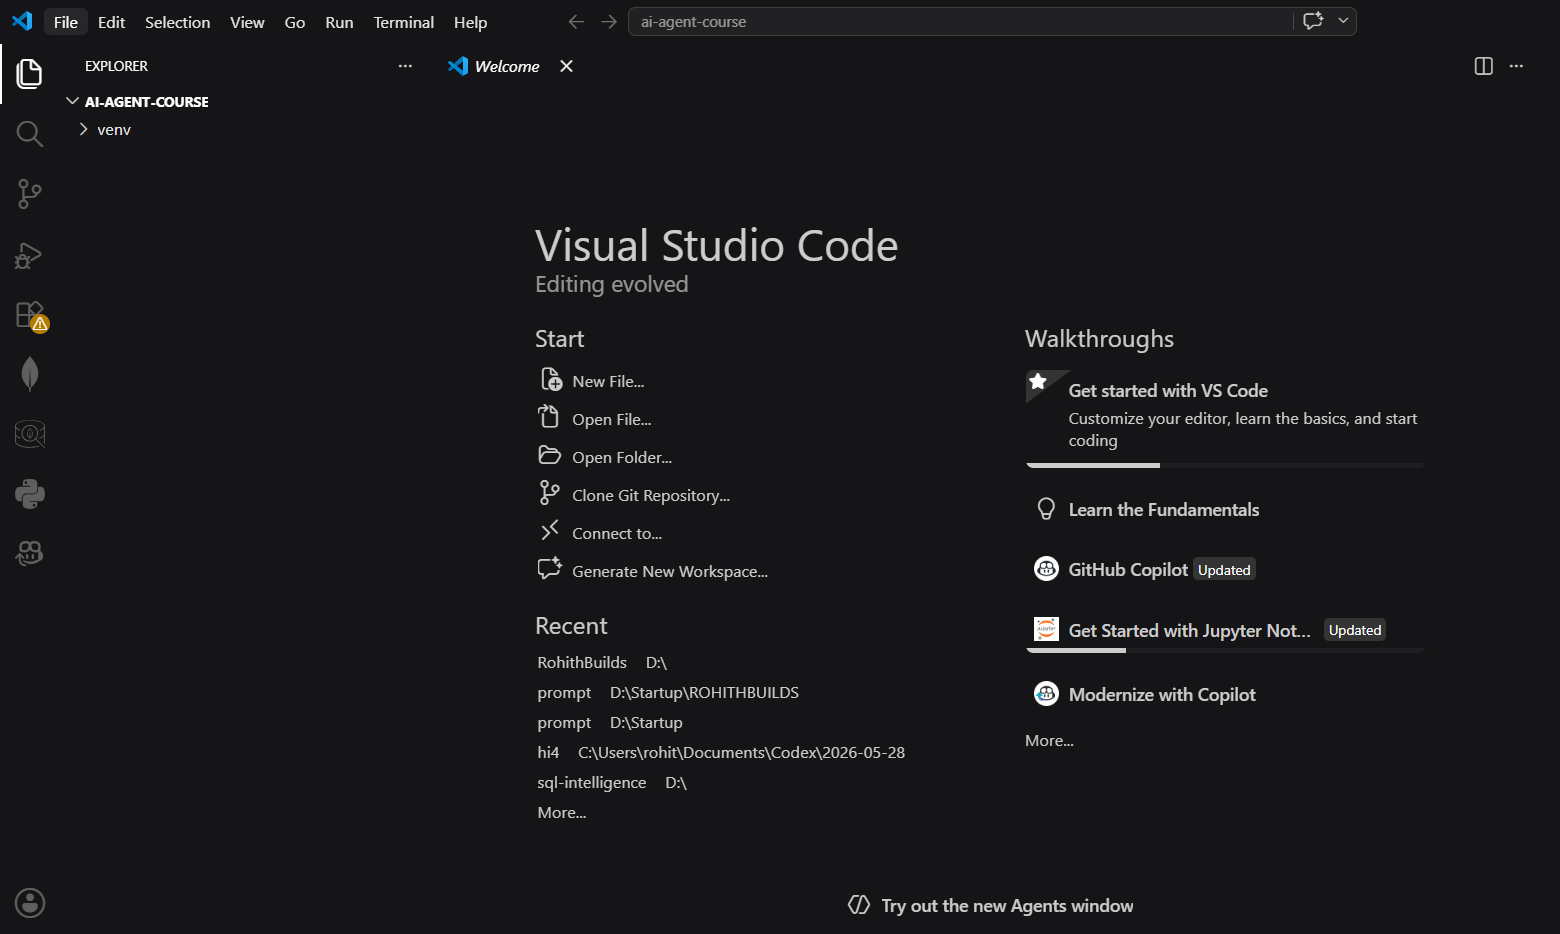Viewport: 1560px width, 934px height.
Task: Click the ai-agent-course command center search box
Action: click(x=960, y=21)
